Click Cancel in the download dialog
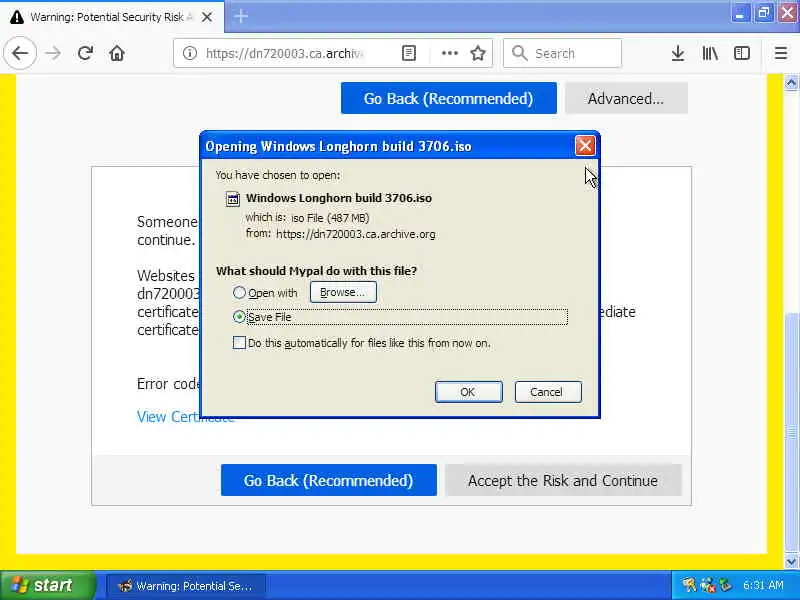This screenshot has height=600, width=800. point(547,392)
